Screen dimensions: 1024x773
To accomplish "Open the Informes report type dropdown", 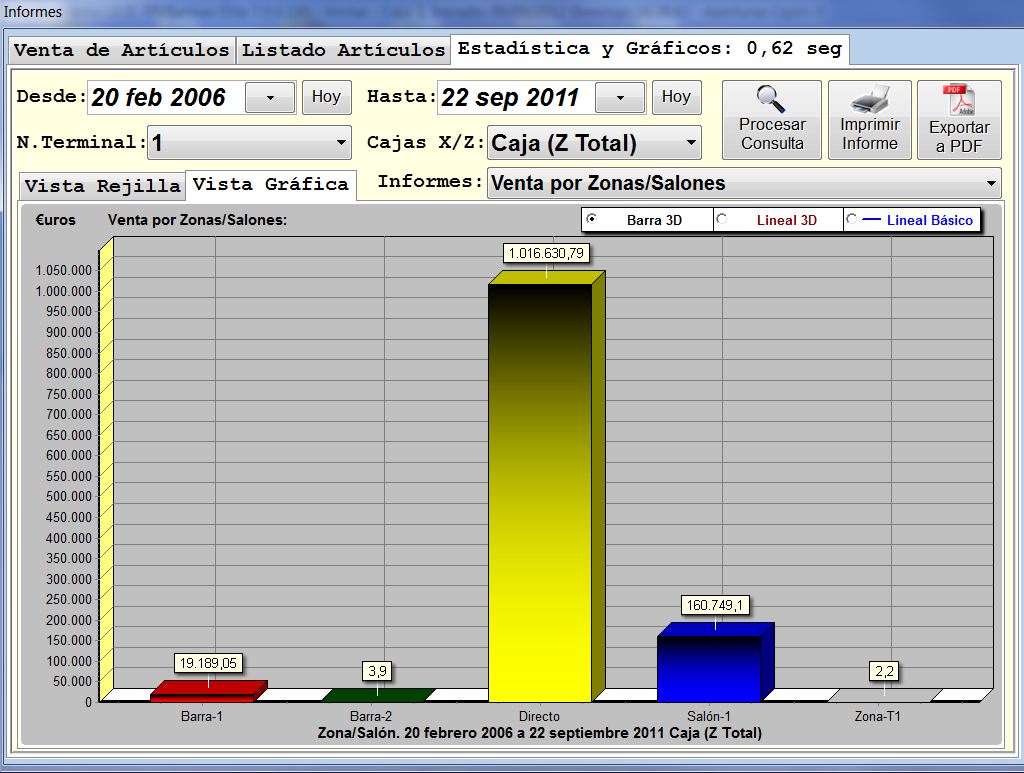I will 990,183.
